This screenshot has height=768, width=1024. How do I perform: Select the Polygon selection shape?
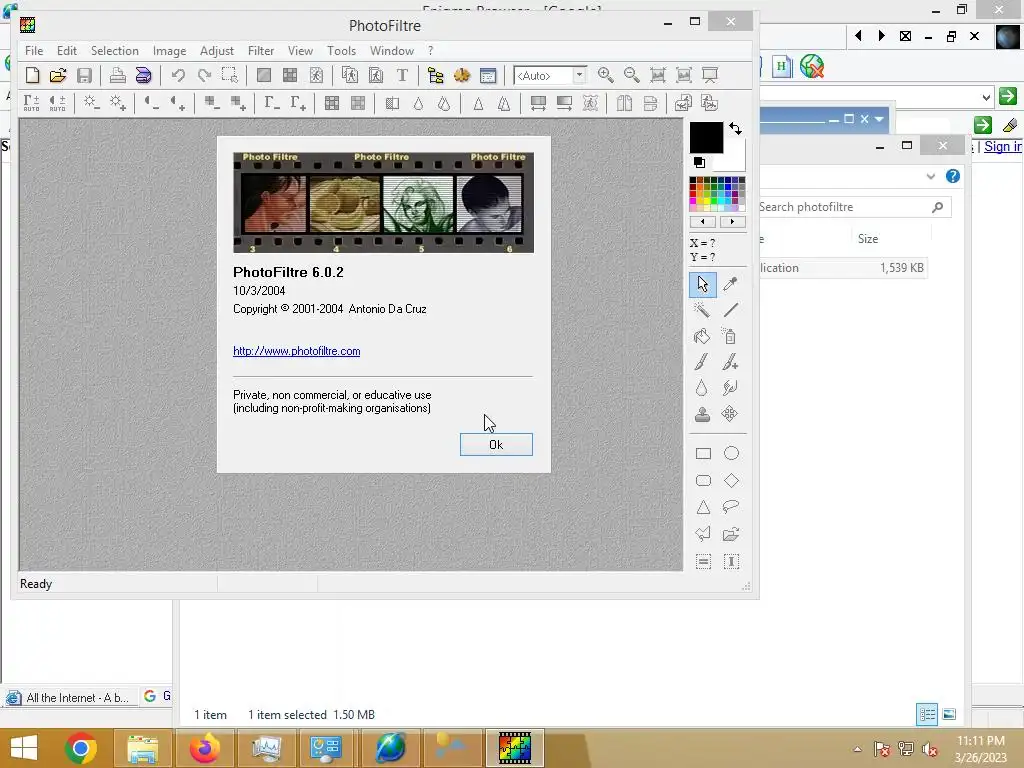click(x=703, y=534)
